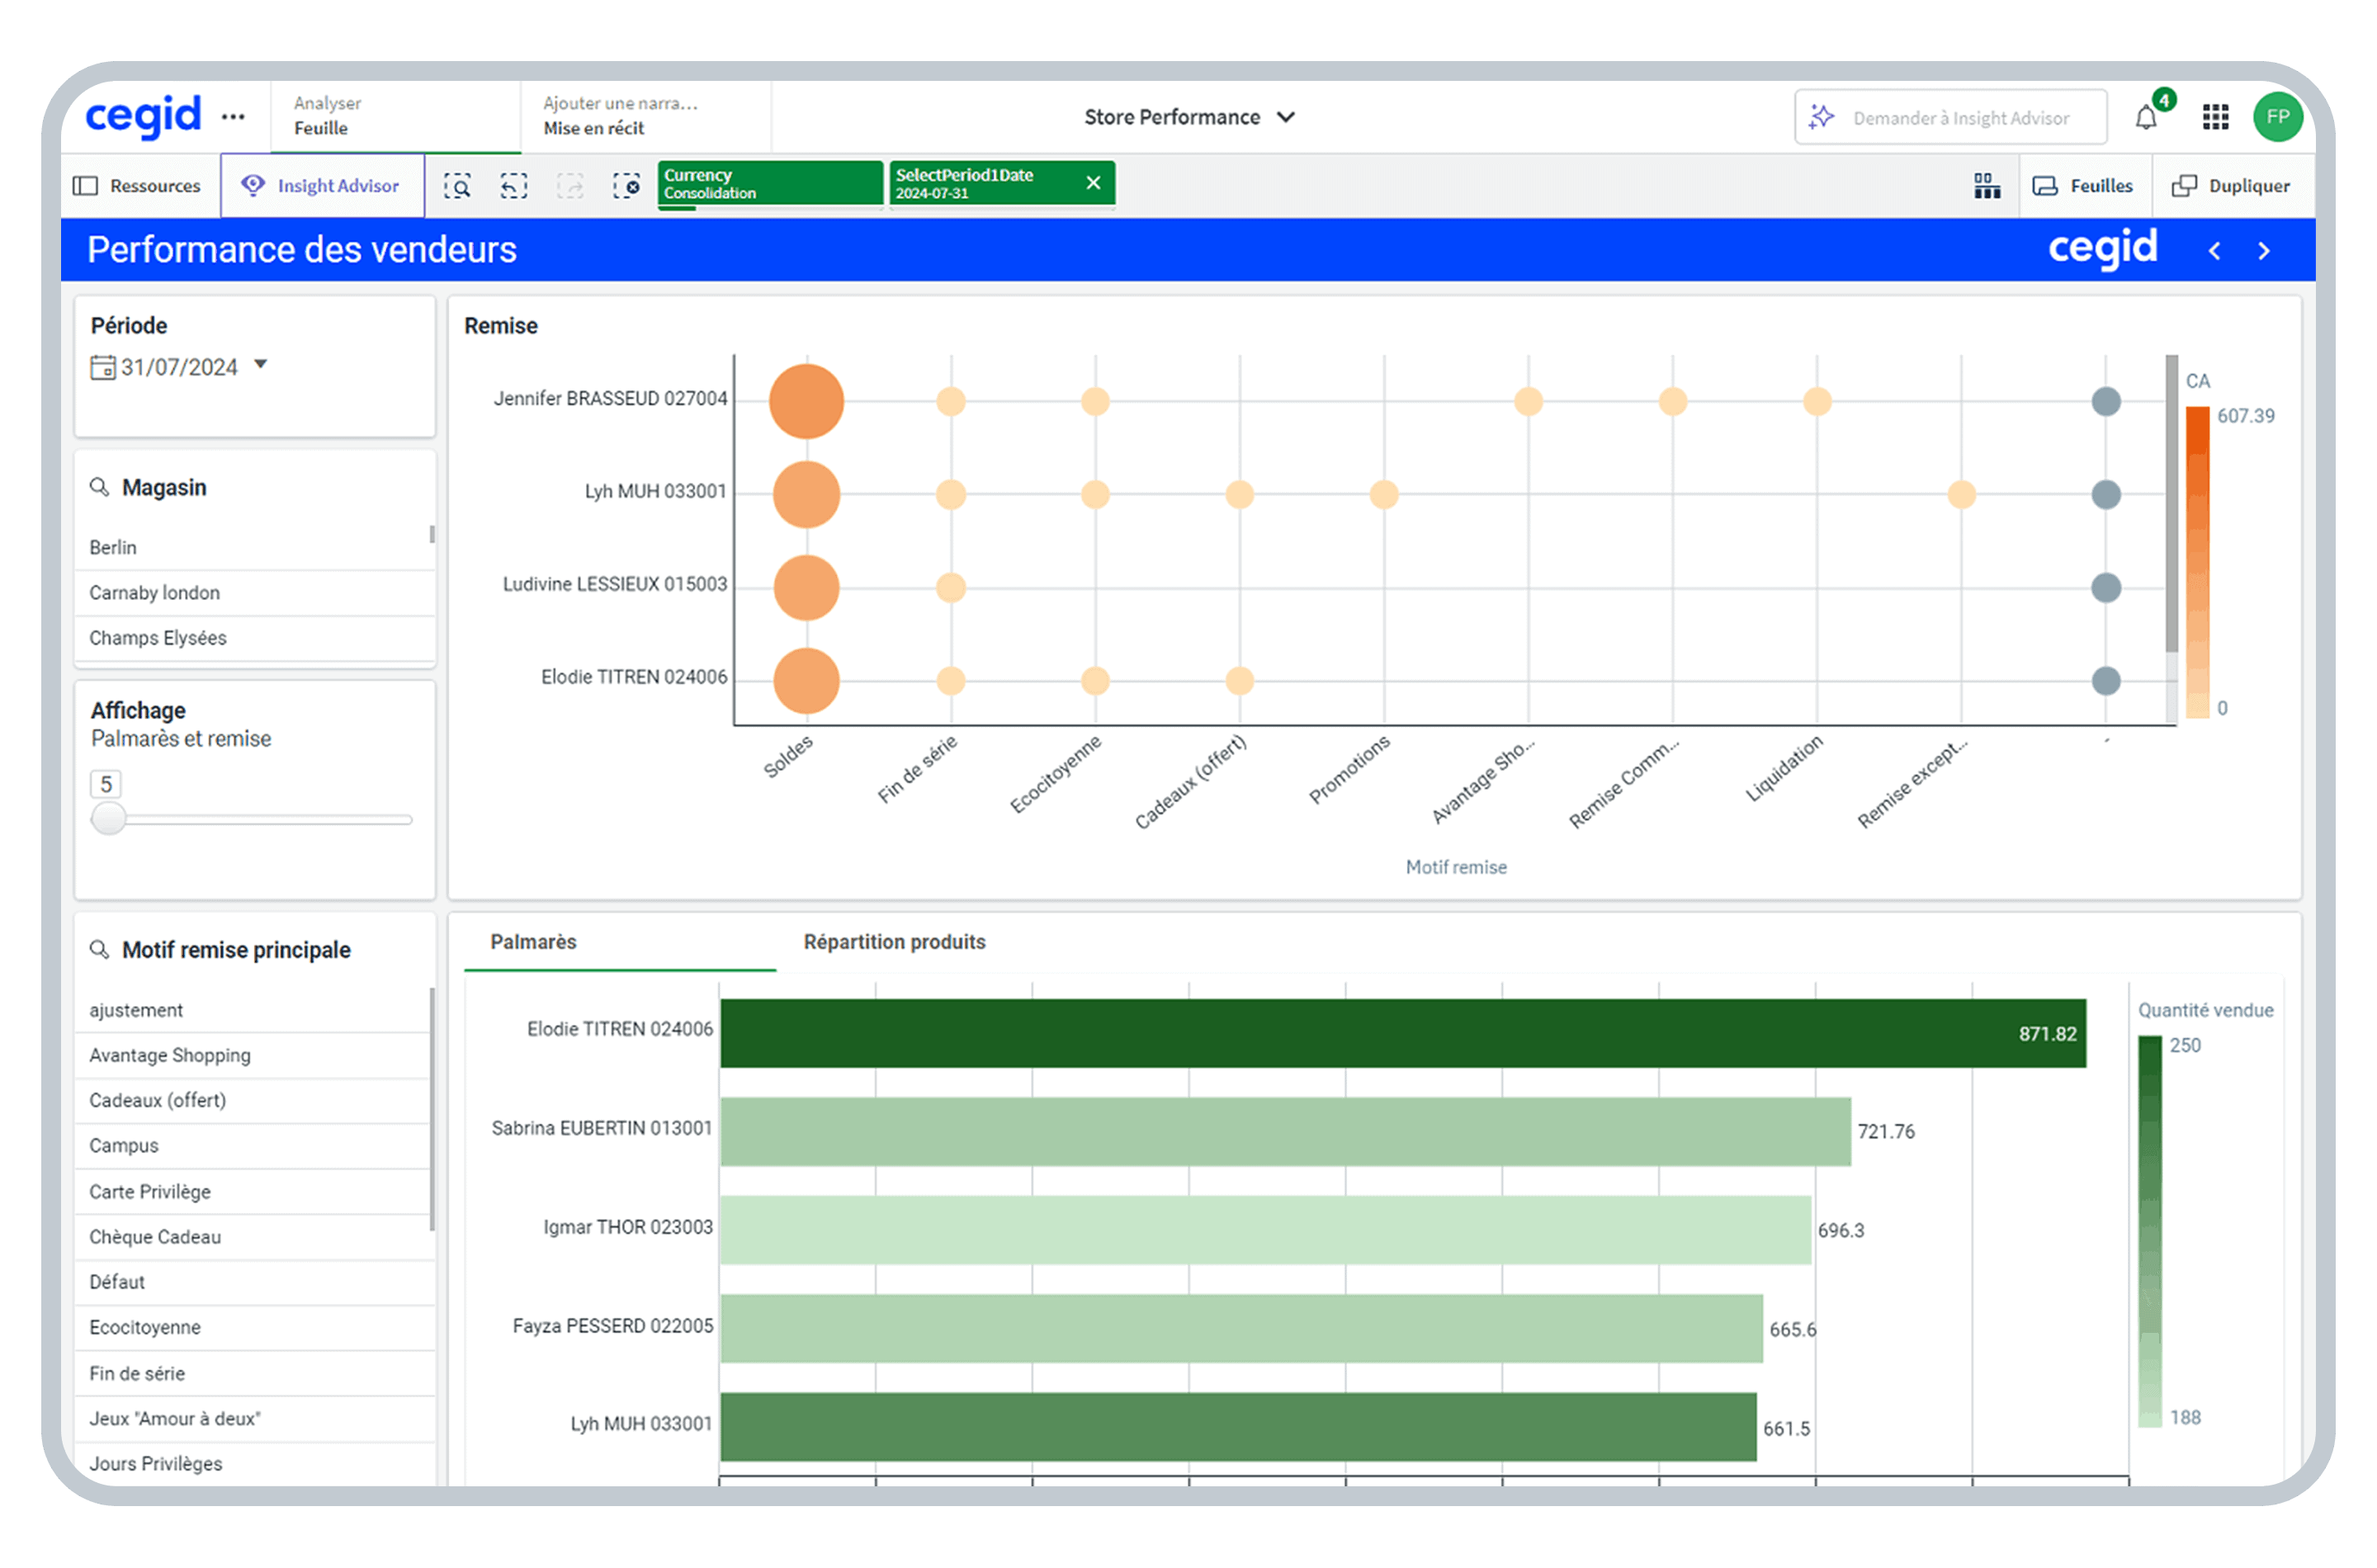Image resolution: width=2377 pixels, height=1568 pixels.
Task: Click Jennifer BRASSEUD Soldes bubble
Action: (805, 402)
